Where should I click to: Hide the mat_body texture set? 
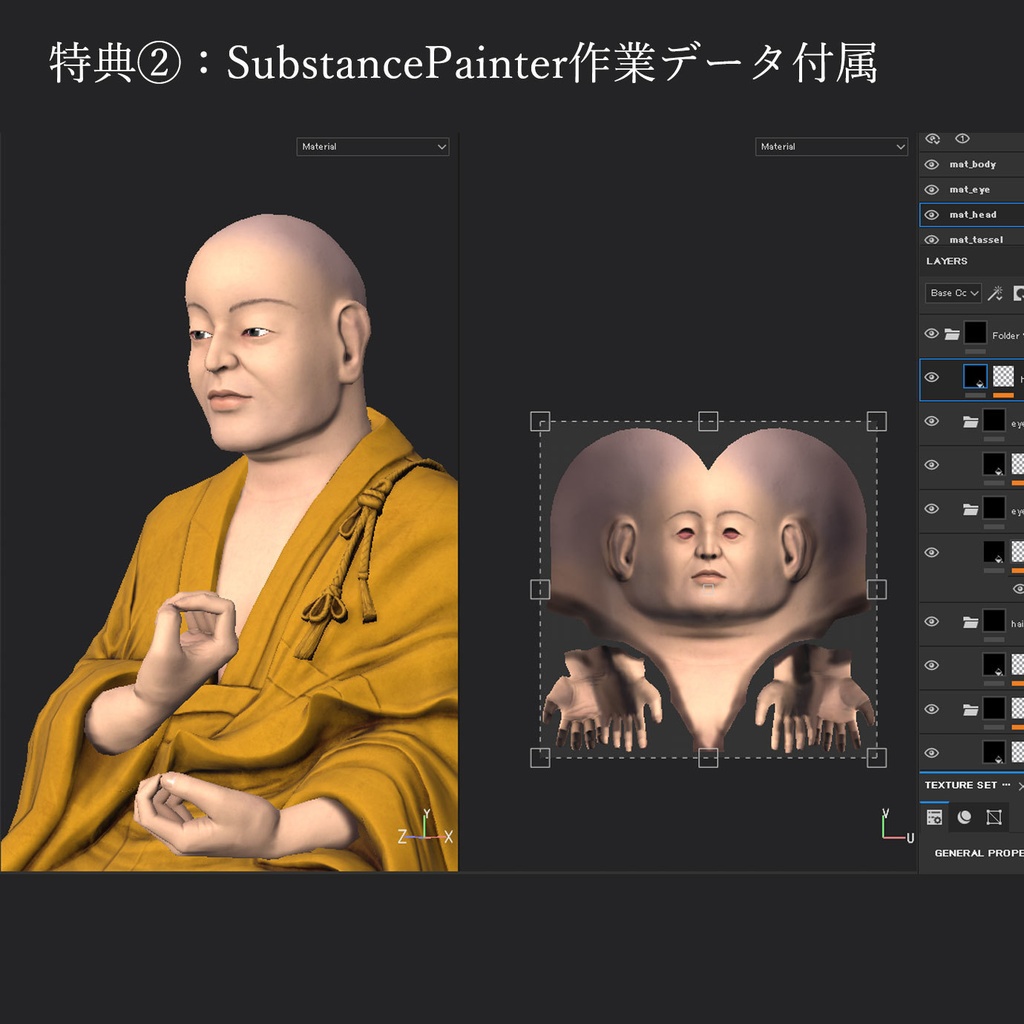click(932, 164)
